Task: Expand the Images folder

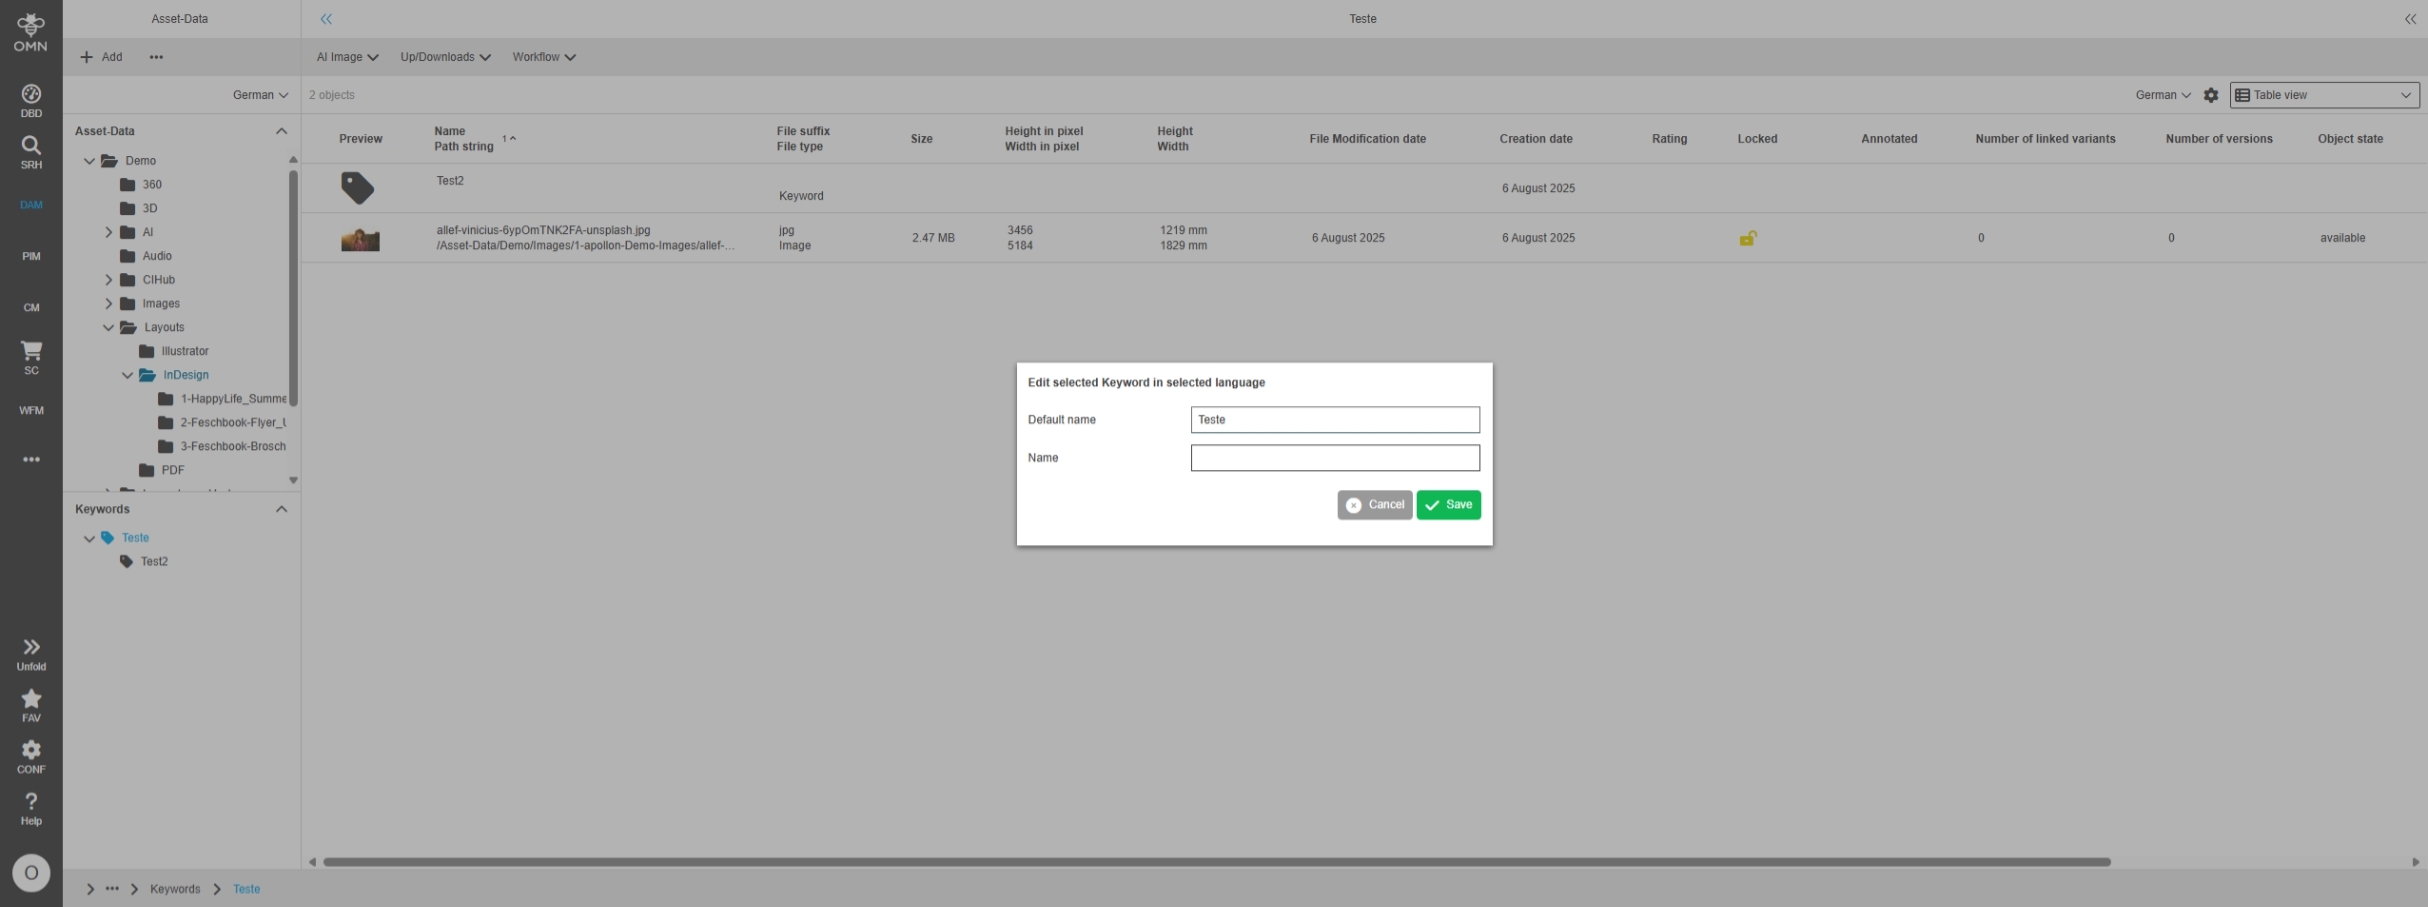Action: [108, 304]
